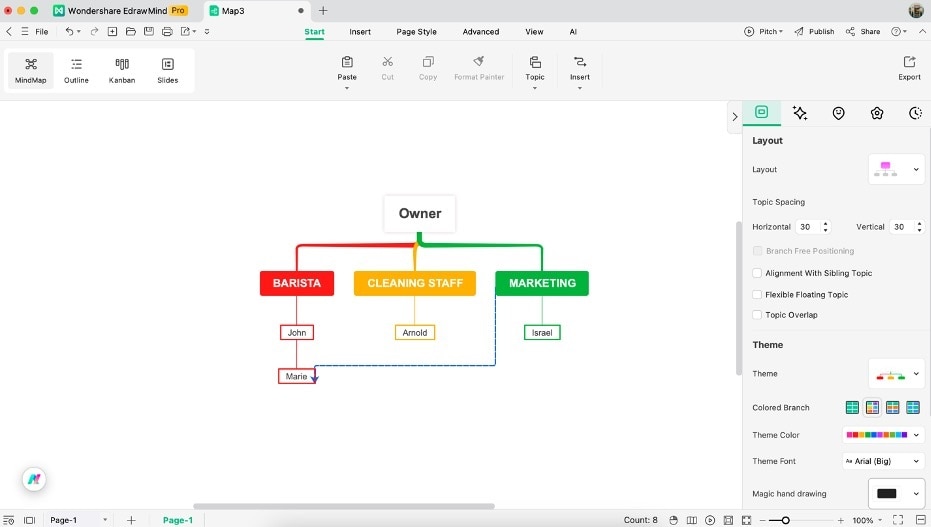
Task: Increase Vertical topic spacing stepper
Action: tap(919, 224)
